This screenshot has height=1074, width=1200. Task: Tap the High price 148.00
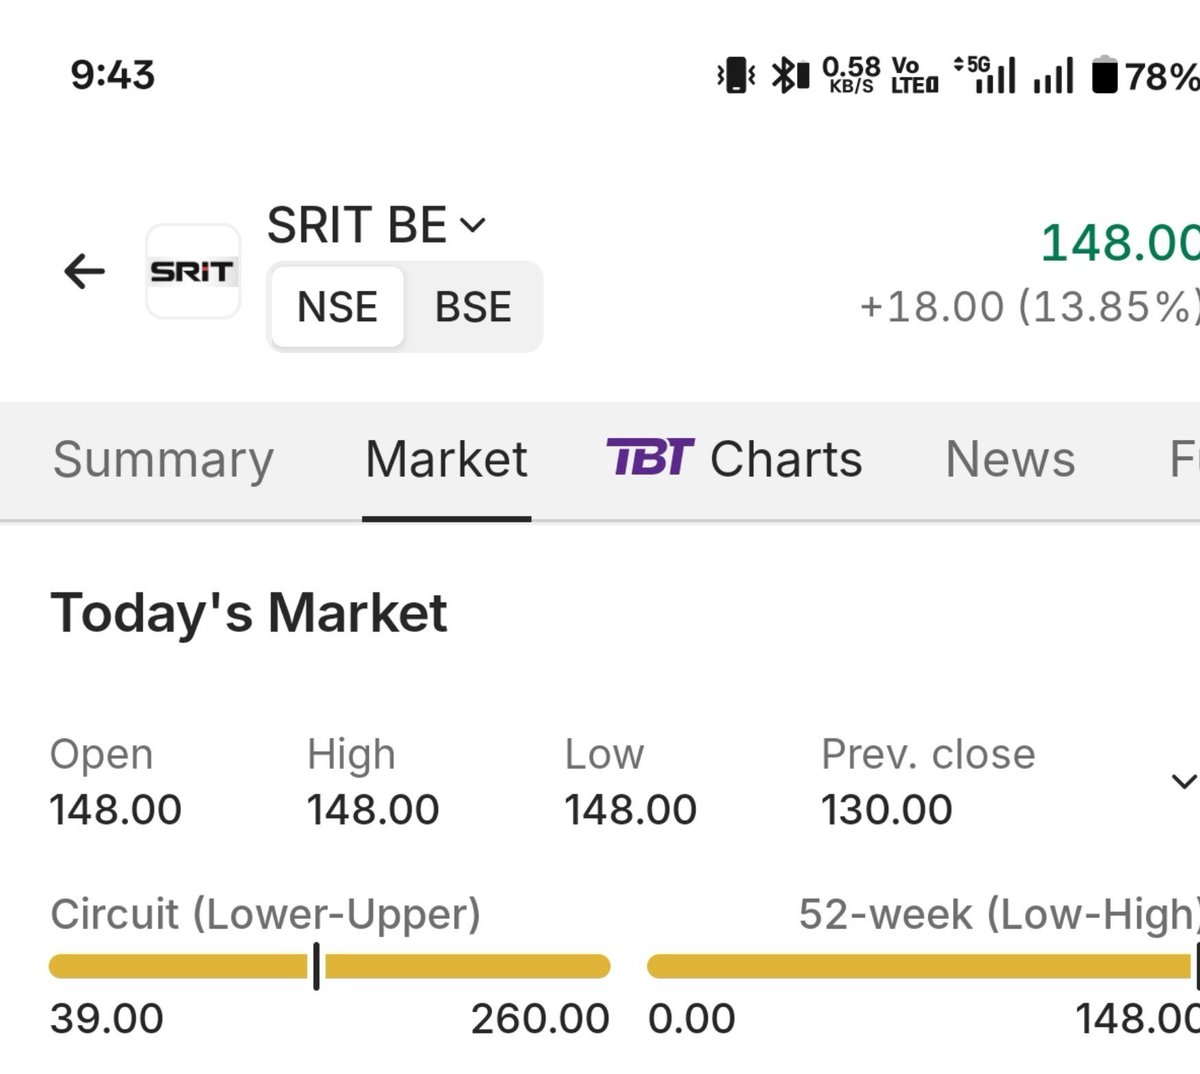pyautogui.click(x=373, y=810)
